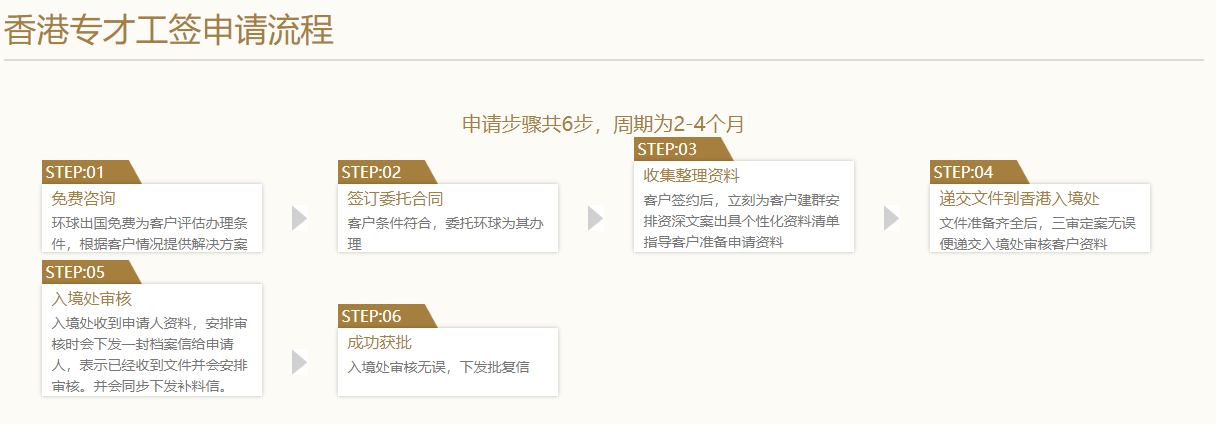The width and height of the screenshot is (1216, 424).
Task: Click the STEP:04 badge label
Action: [x=964, y=172]
